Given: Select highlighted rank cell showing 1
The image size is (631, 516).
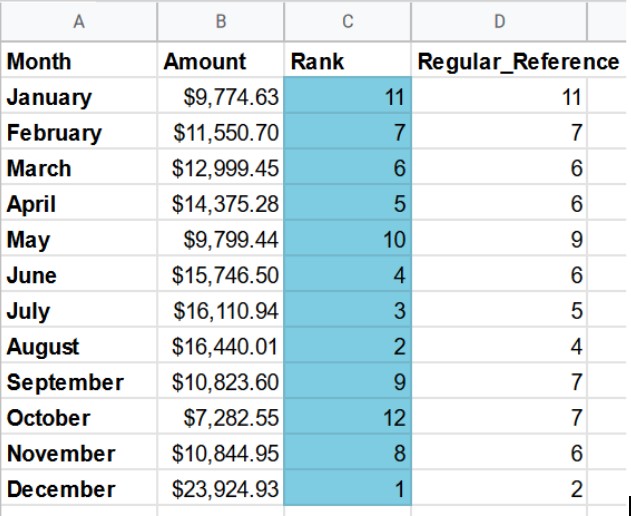Looking at the screenshot, I should 347,490.
